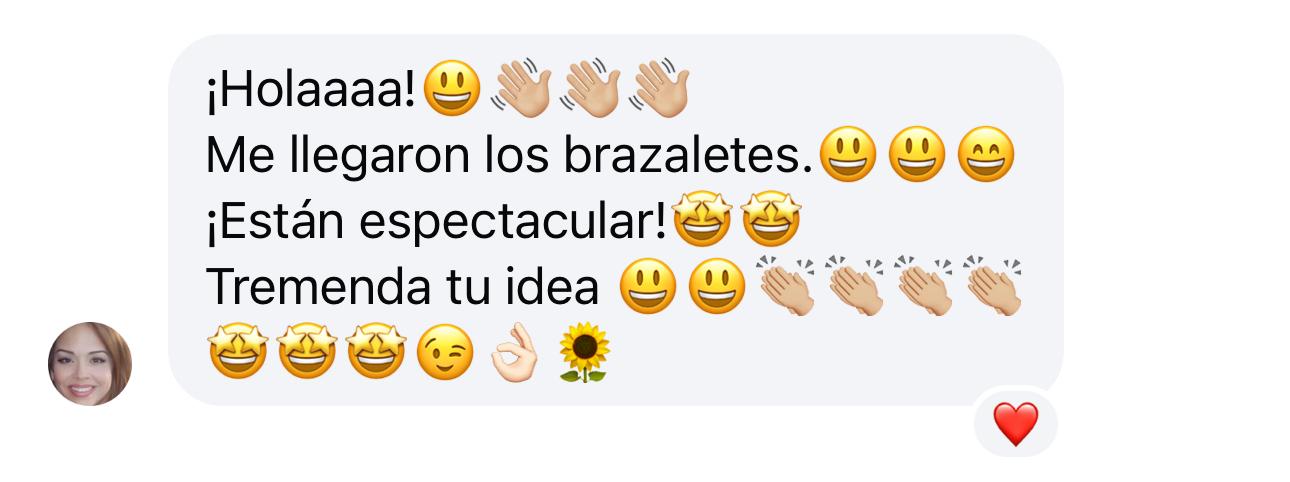Click the squinting grin emoji ending the brazaletes line
Viewport: 1290px width, 482px height.
click(986, 156)
